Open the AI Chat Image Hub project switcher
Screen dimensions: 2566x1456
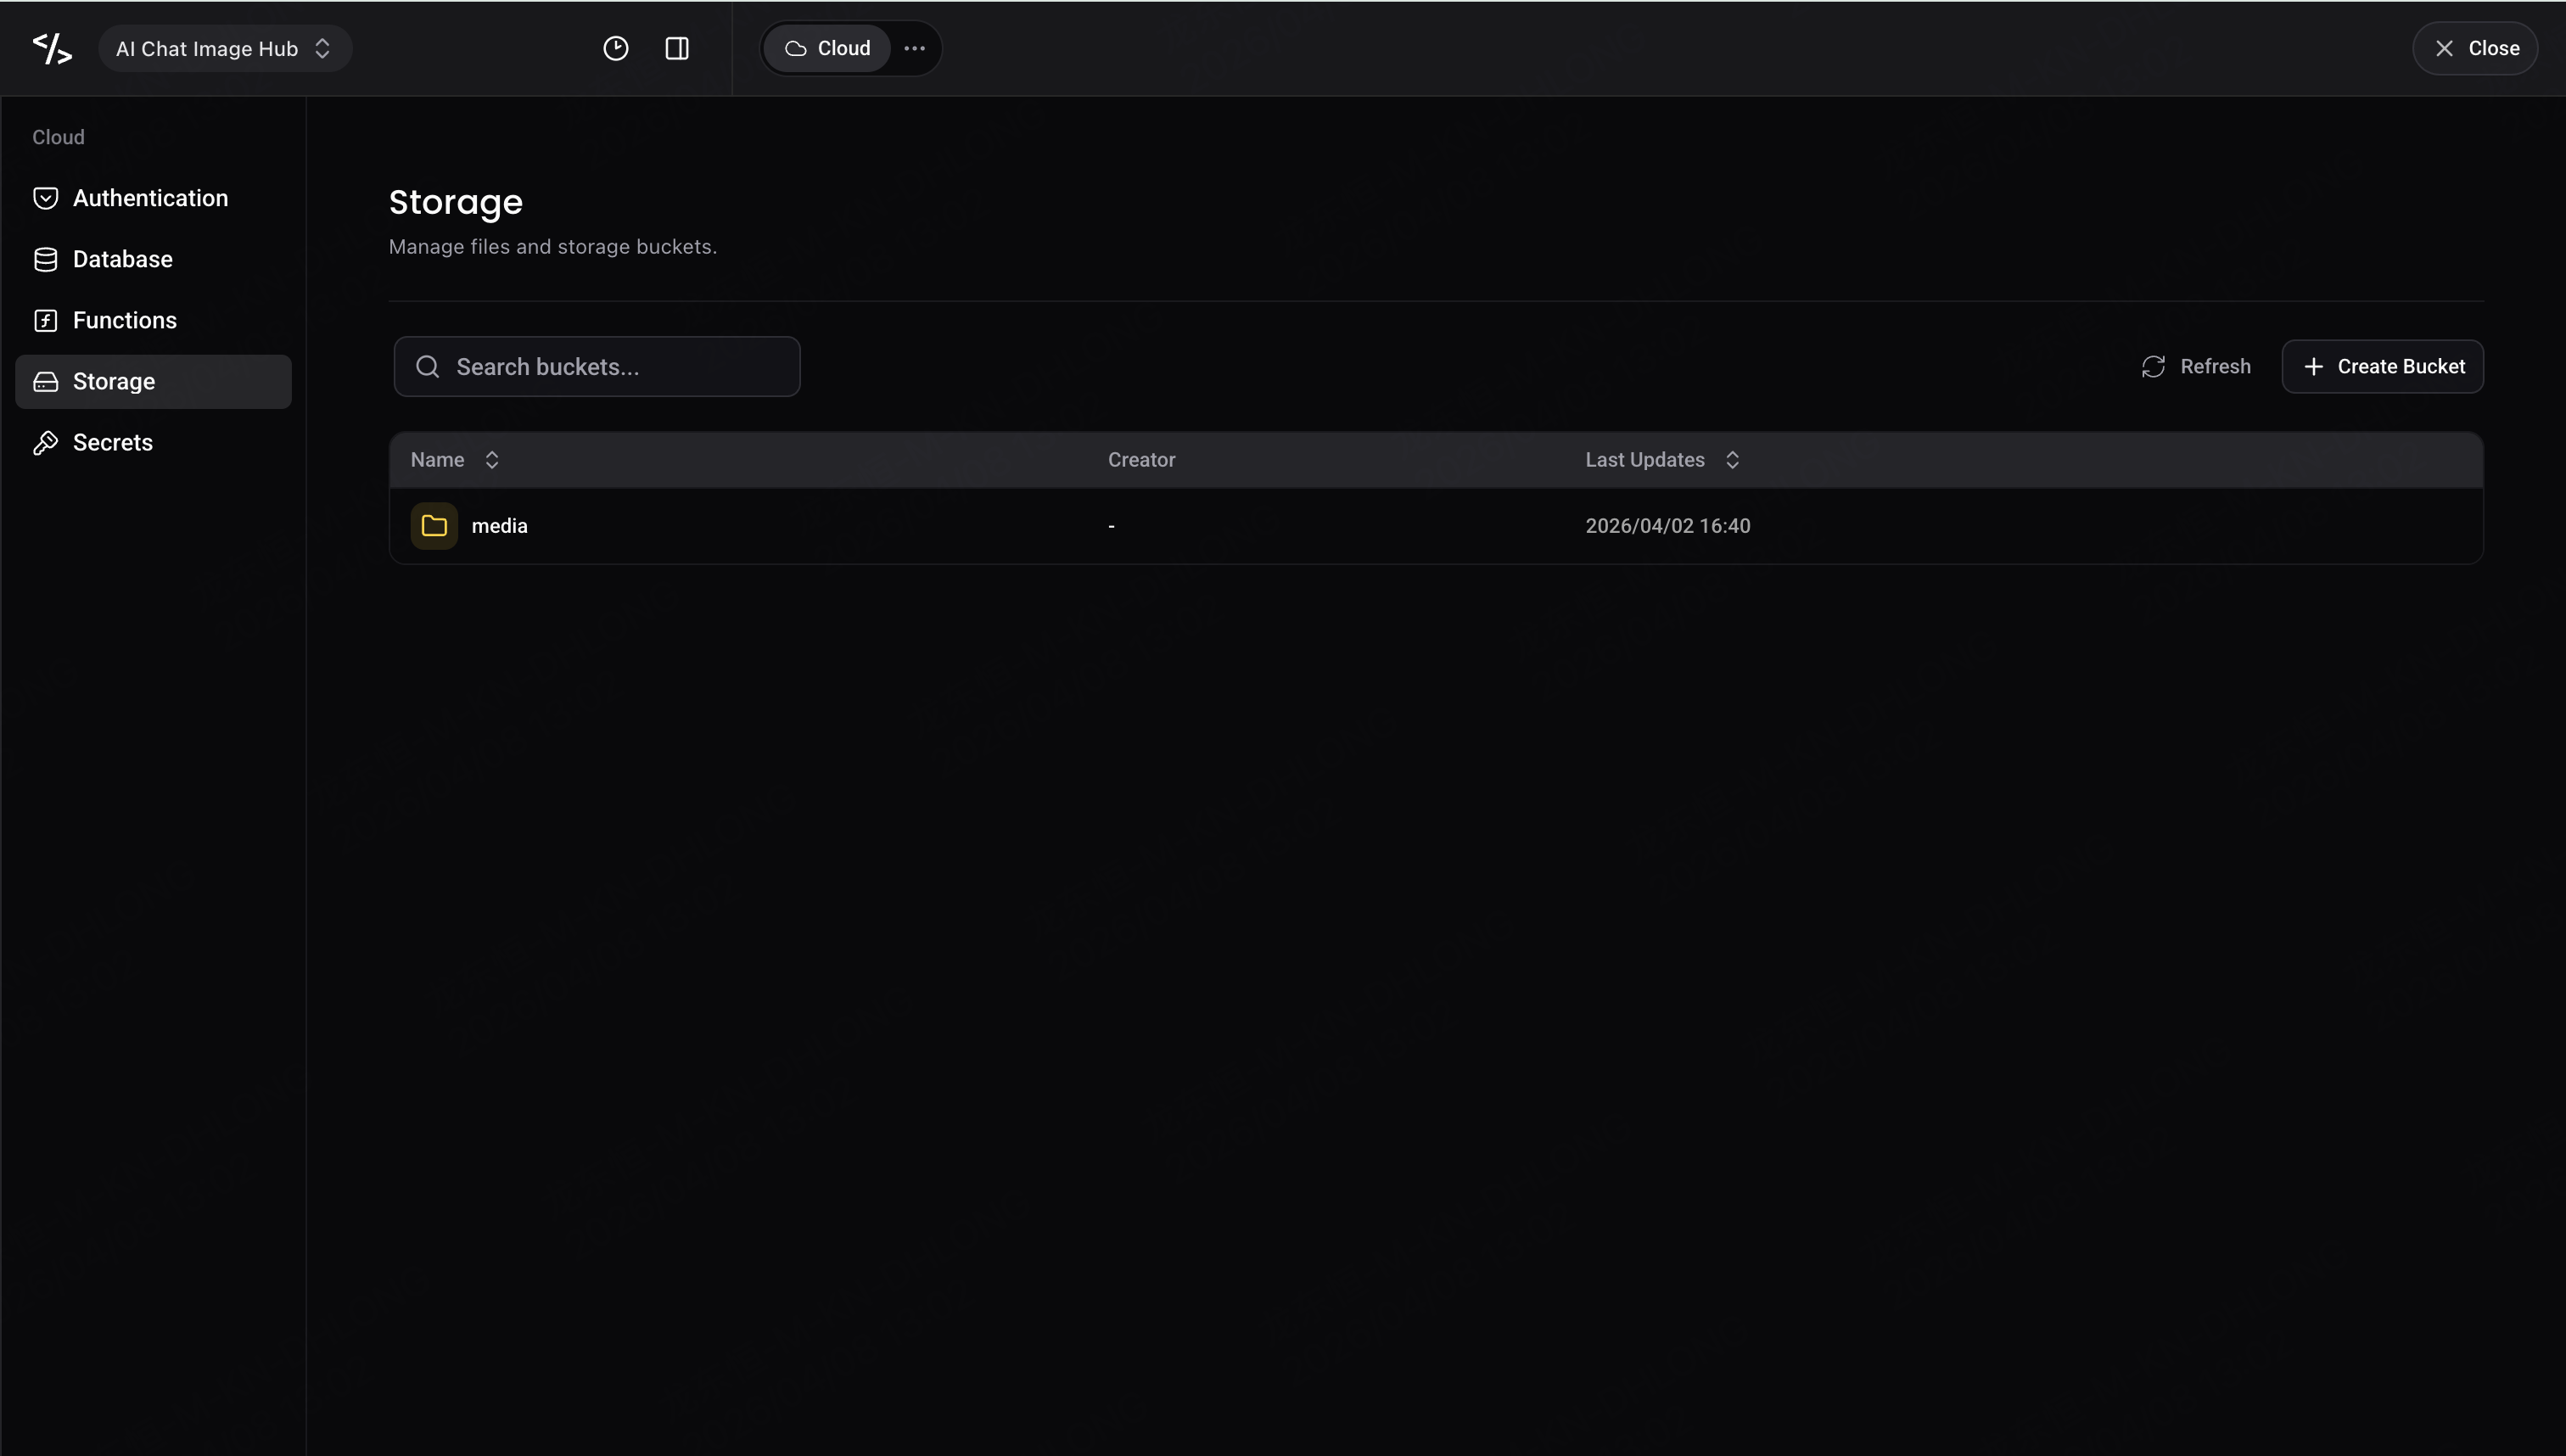[225, 48]
